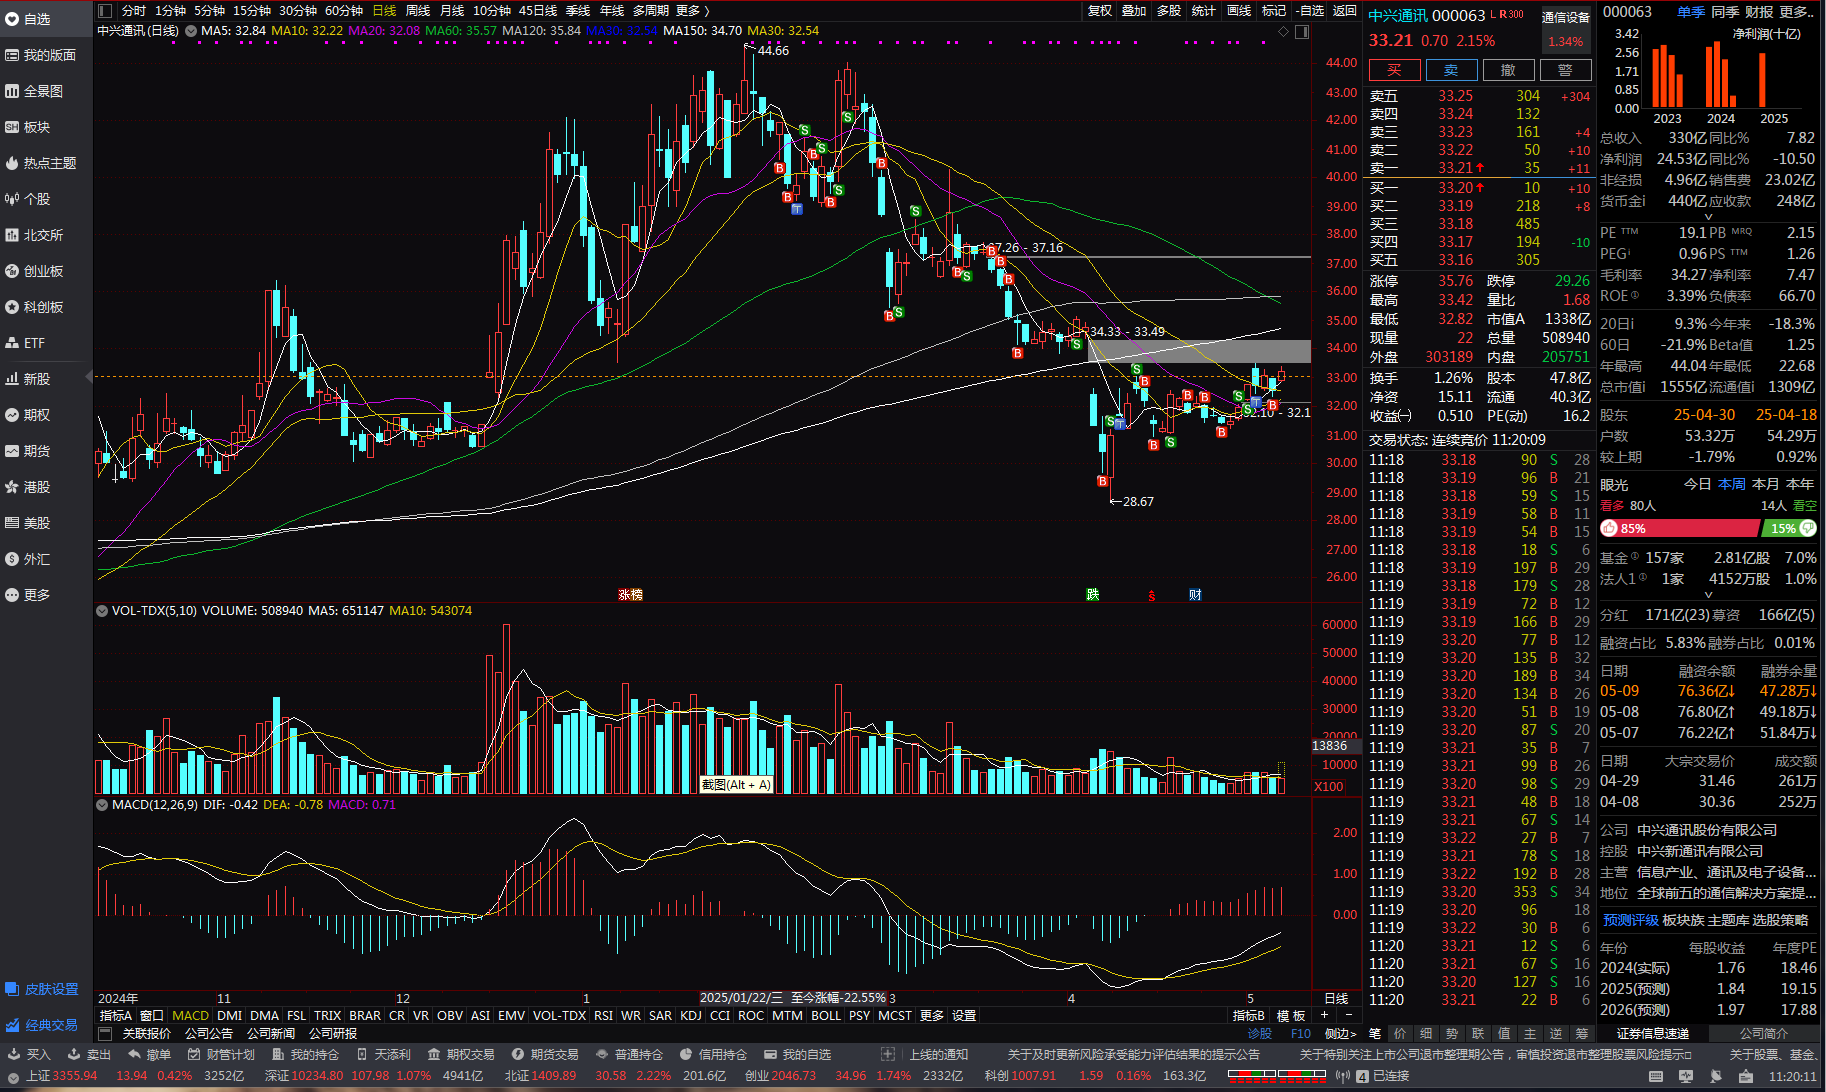Open the 期货 futures section
This screenshot has height=1092, width=1826.
[x=28, y=451]
